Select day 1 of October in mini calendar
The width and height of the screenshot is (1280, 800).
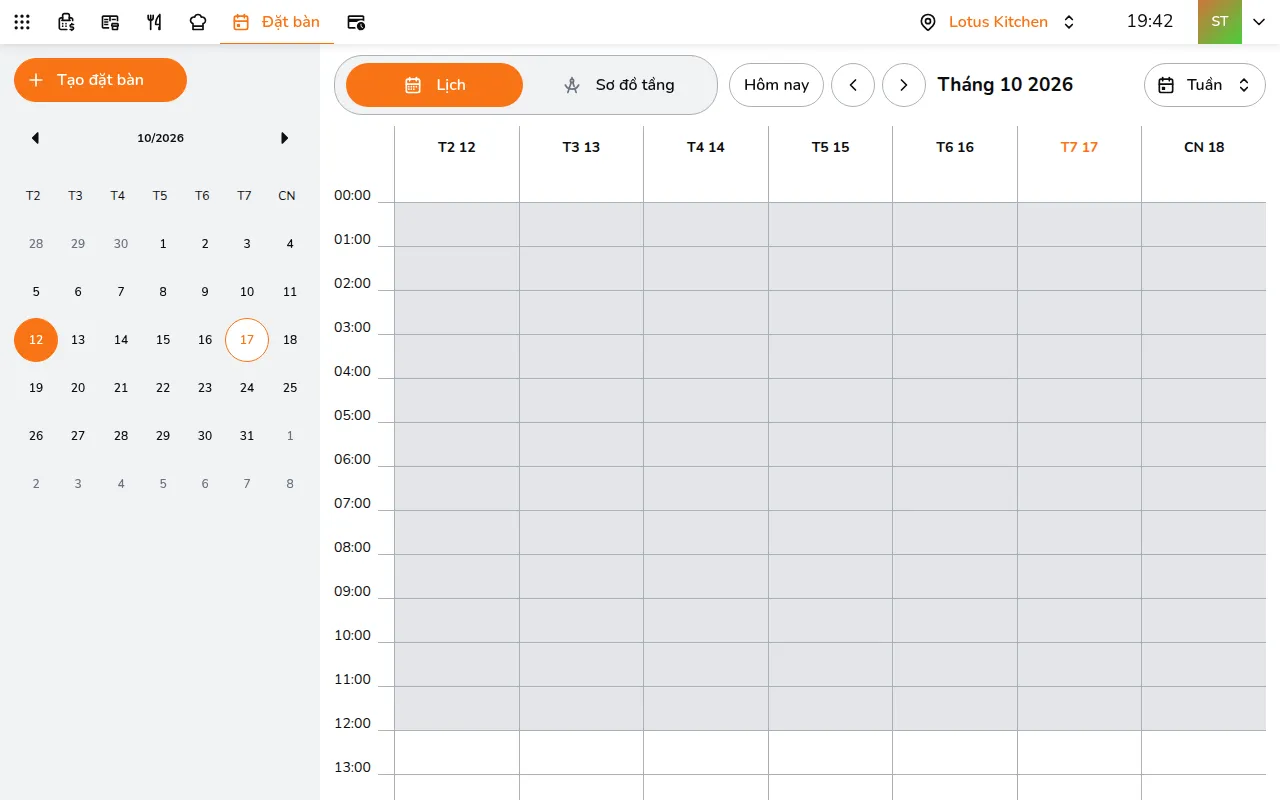point(163,244)
